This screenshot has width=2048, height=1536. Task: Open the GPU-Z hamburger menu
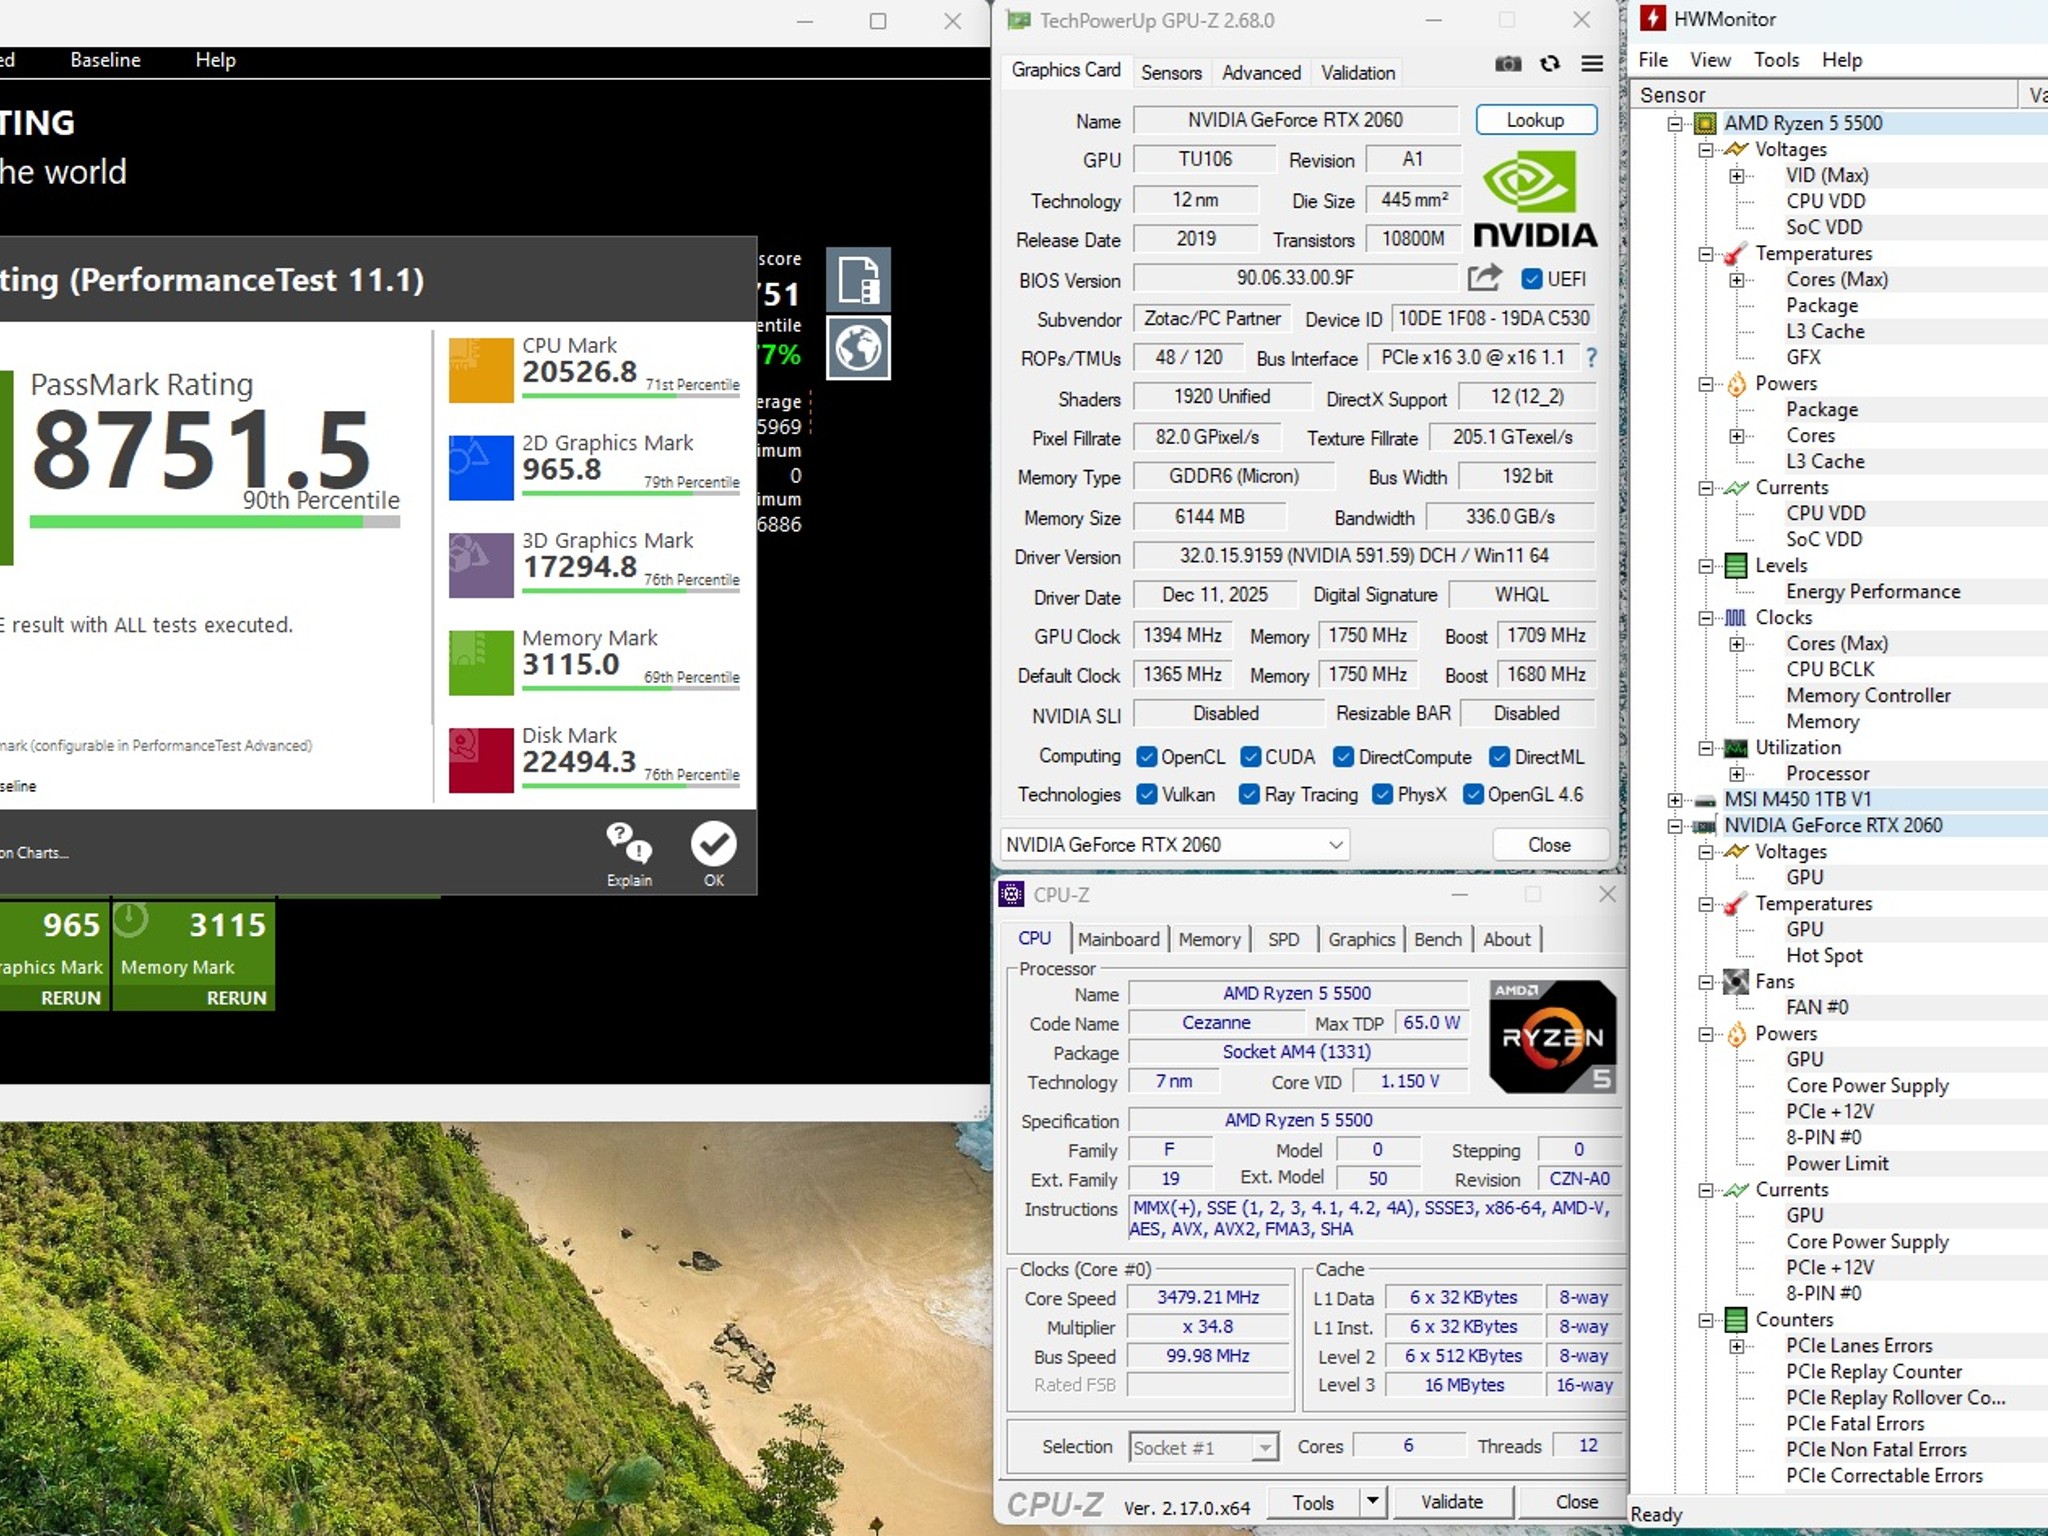coord(1592,64)
